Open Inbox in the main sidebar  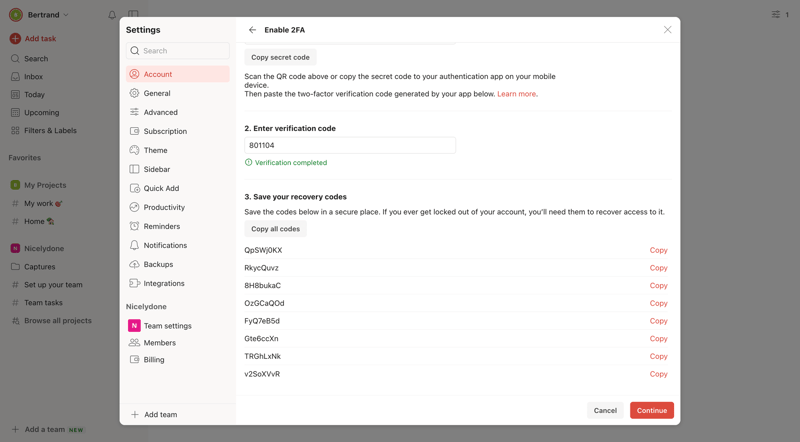click(x=33, y=77)
